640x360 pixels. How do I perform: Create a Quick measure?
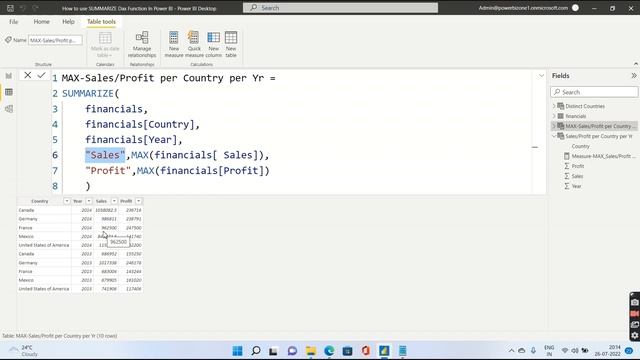[x=194, y=44]
